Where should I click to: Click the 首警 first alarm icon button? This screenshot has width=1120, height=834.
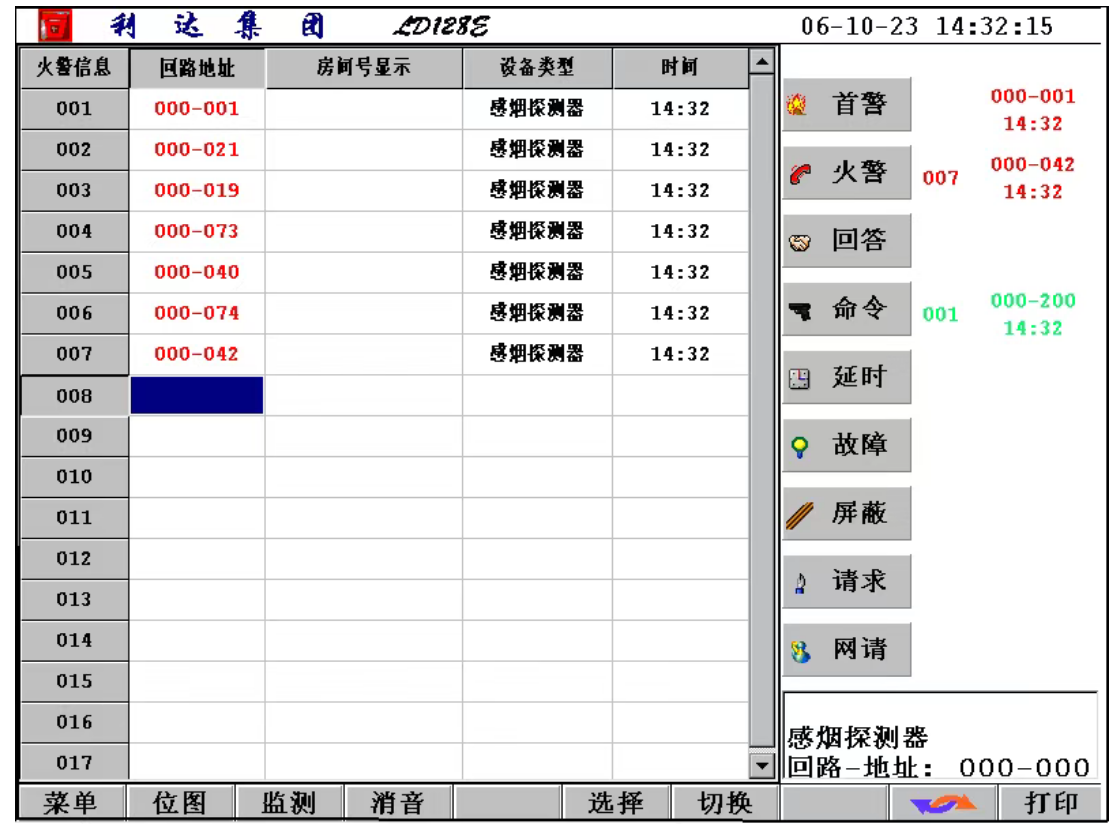(x=846, y=105)
